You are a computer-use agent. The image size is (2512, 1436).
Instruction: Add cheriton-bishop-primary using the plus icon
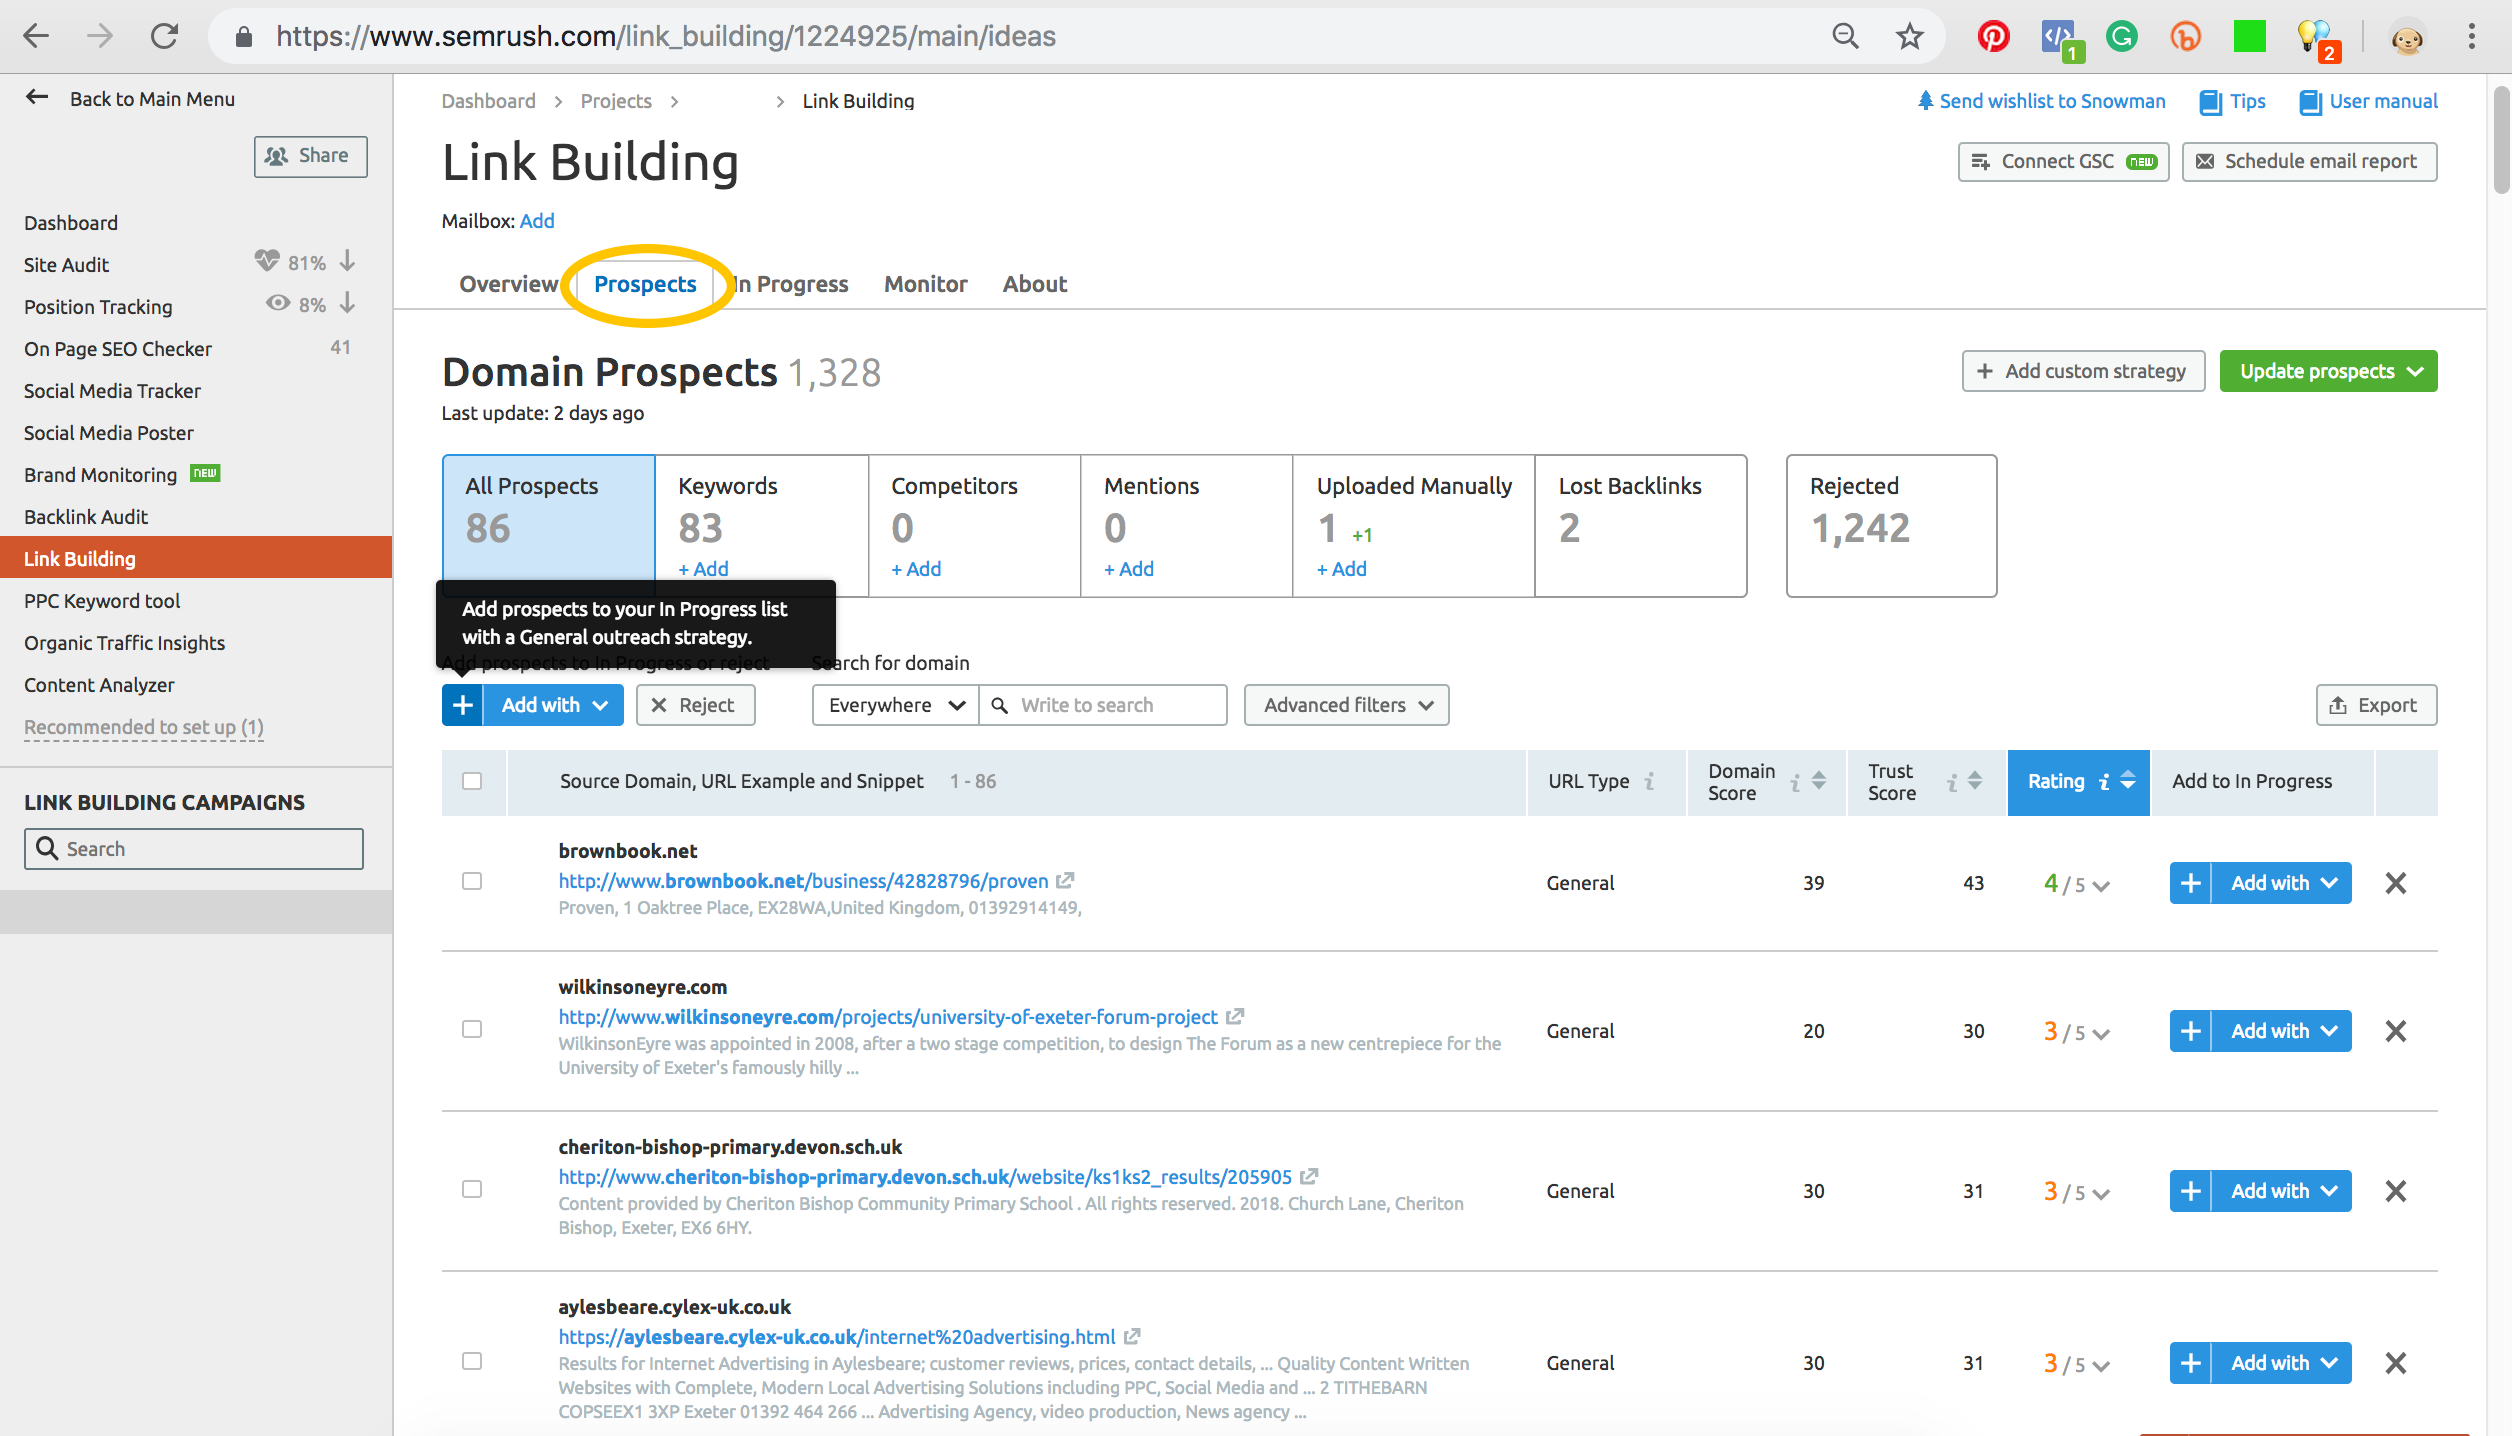2190,1191
